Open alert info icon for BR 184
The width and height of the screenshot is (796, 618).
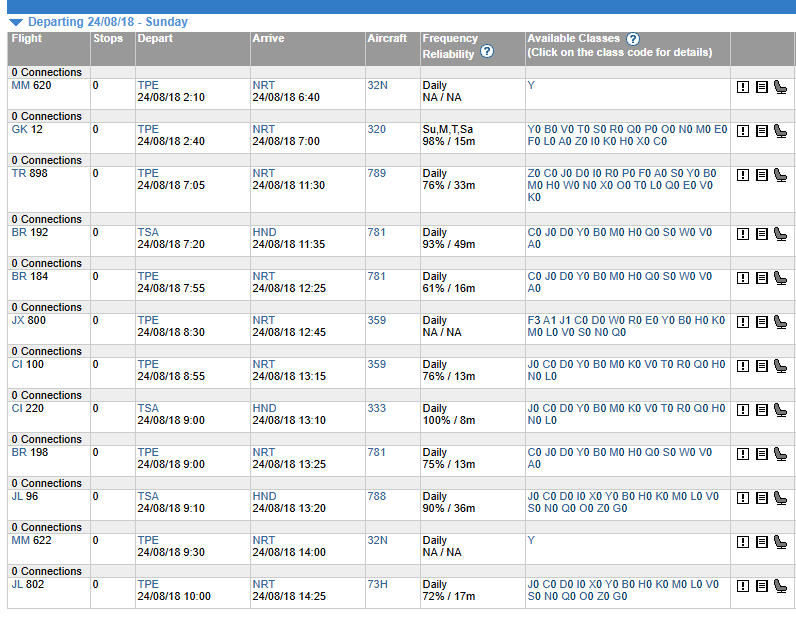[x=743, y=278]
